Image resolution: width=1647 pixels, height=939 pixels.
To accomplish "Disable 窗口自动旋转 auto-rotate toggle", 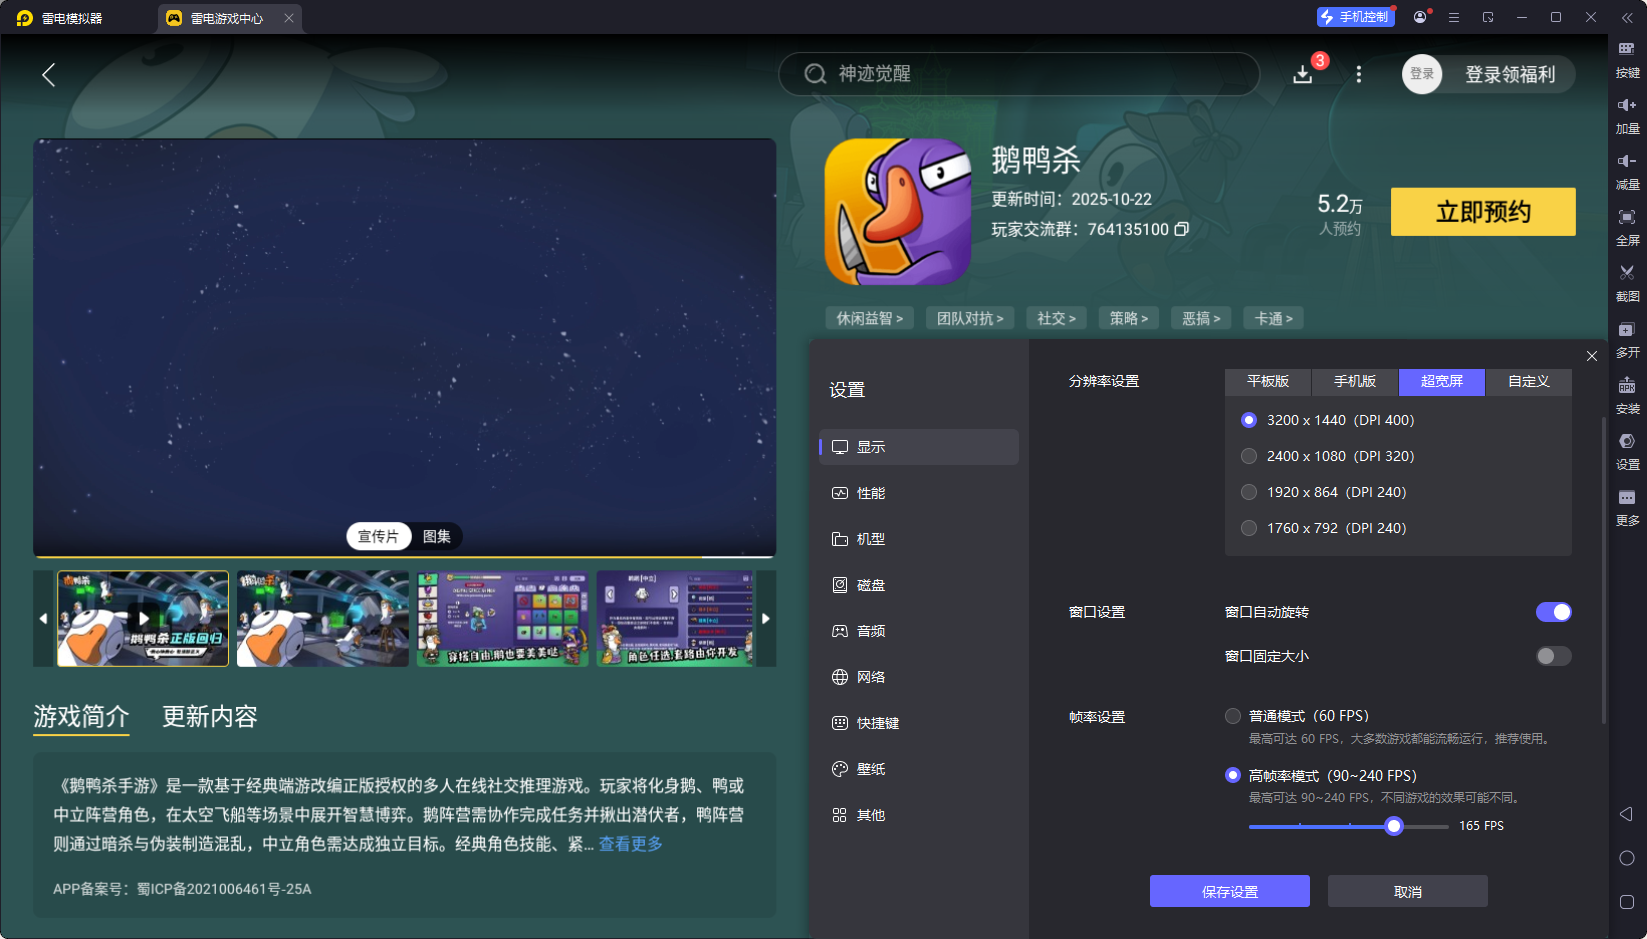I will pyautogui.click(x=1553, y=611).
